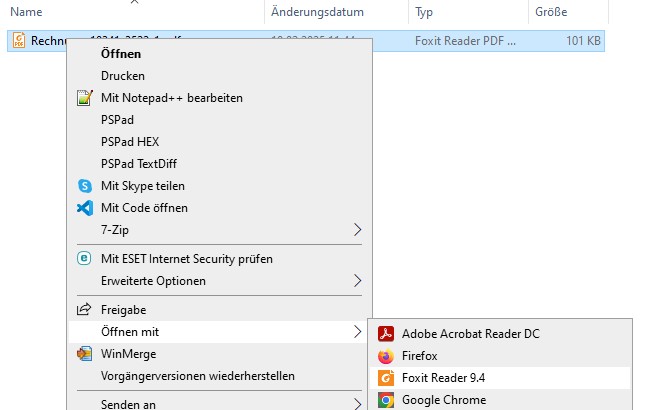Screen dimensions: 651x410
Task: Click the WinMerge icon
Action: pyautogui.click(x=85, y=354)
